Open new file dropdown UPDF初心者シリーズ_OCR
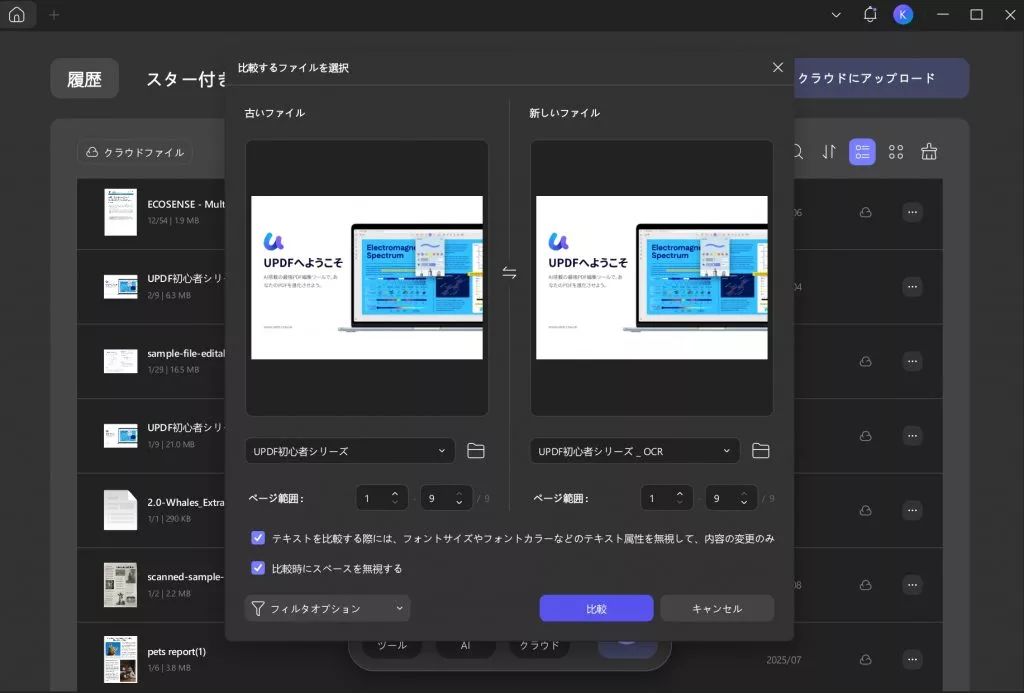Screen dimensions: 1024x693 coord(635,451)
